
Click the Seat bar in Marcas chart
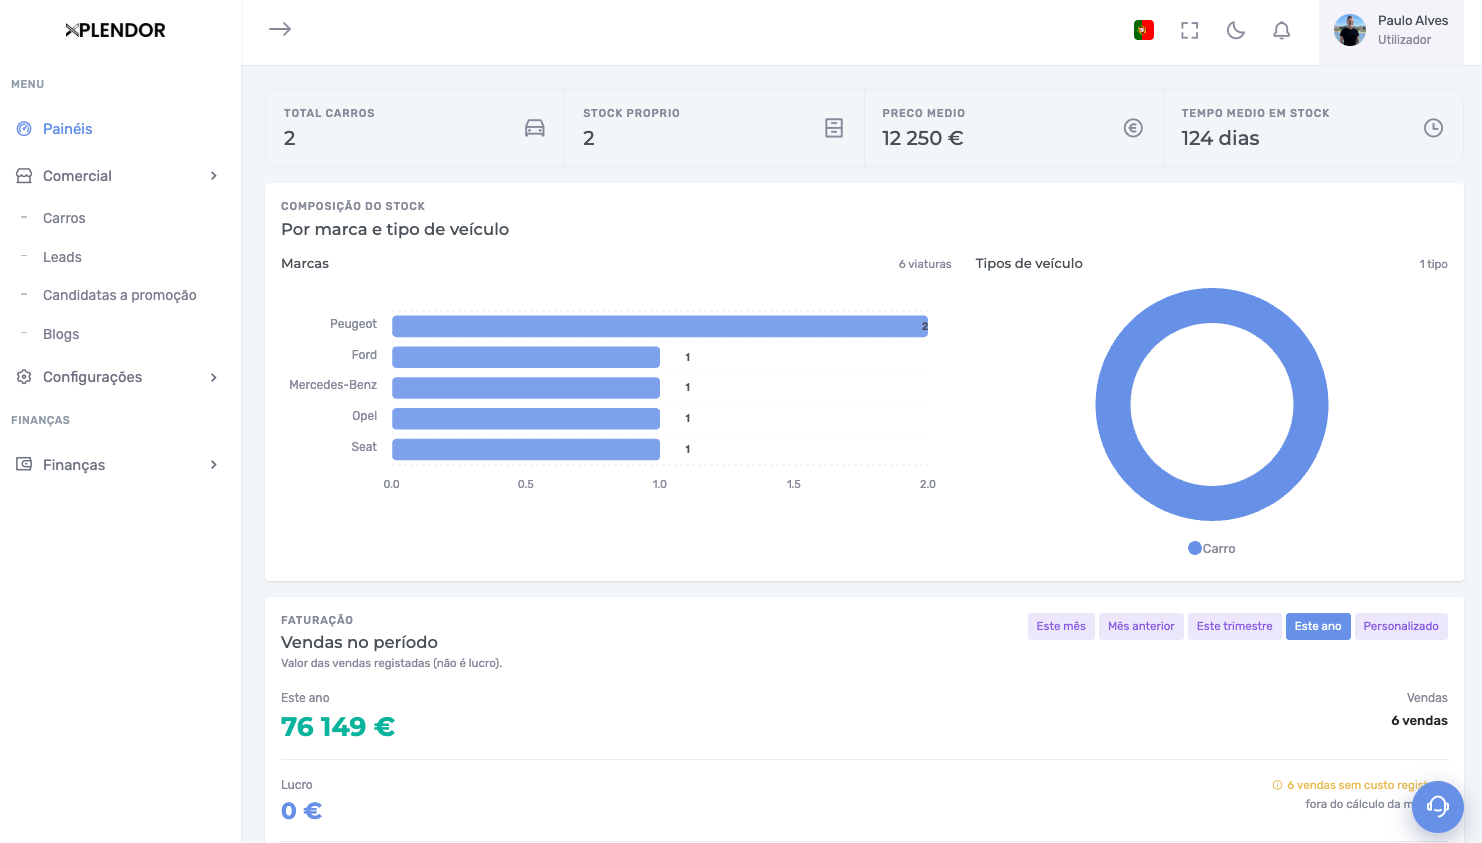[x=526, y=449]
